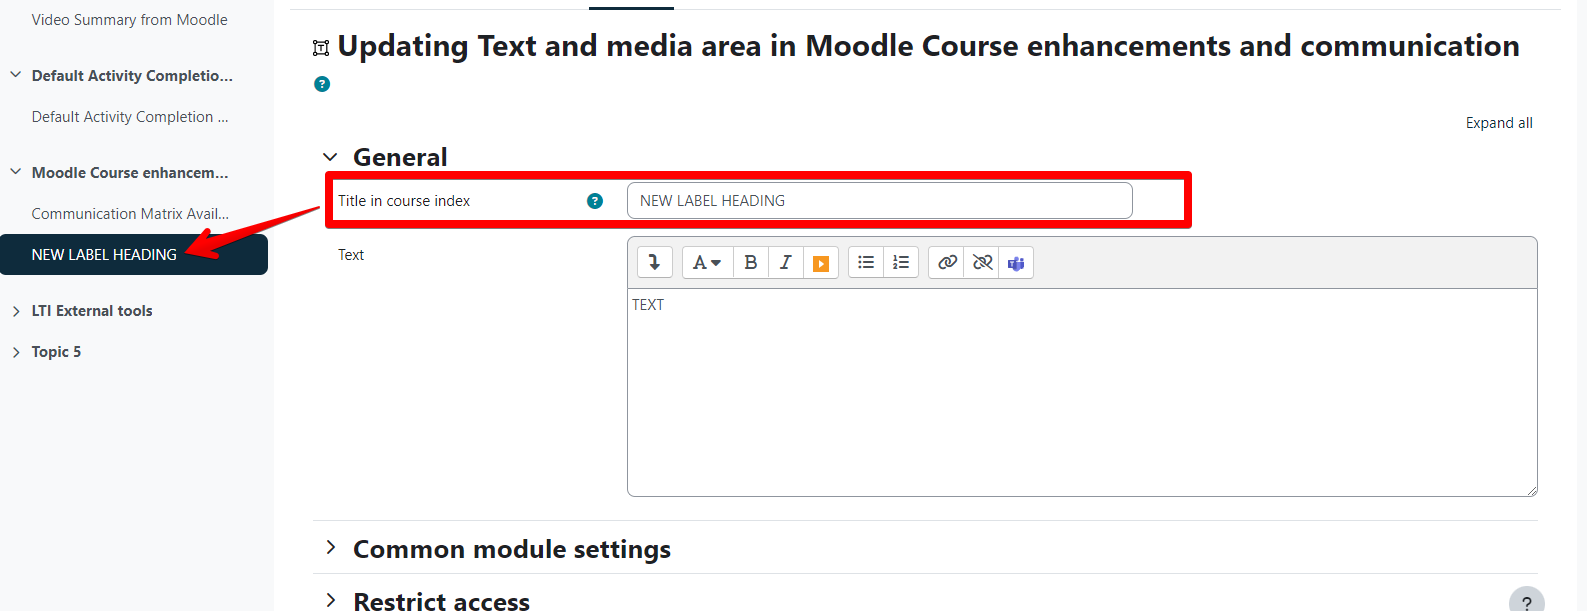Open the Default Activity Completion sub-item
Viewport: 1587px width, 611px height.
[x=130, y=117]
